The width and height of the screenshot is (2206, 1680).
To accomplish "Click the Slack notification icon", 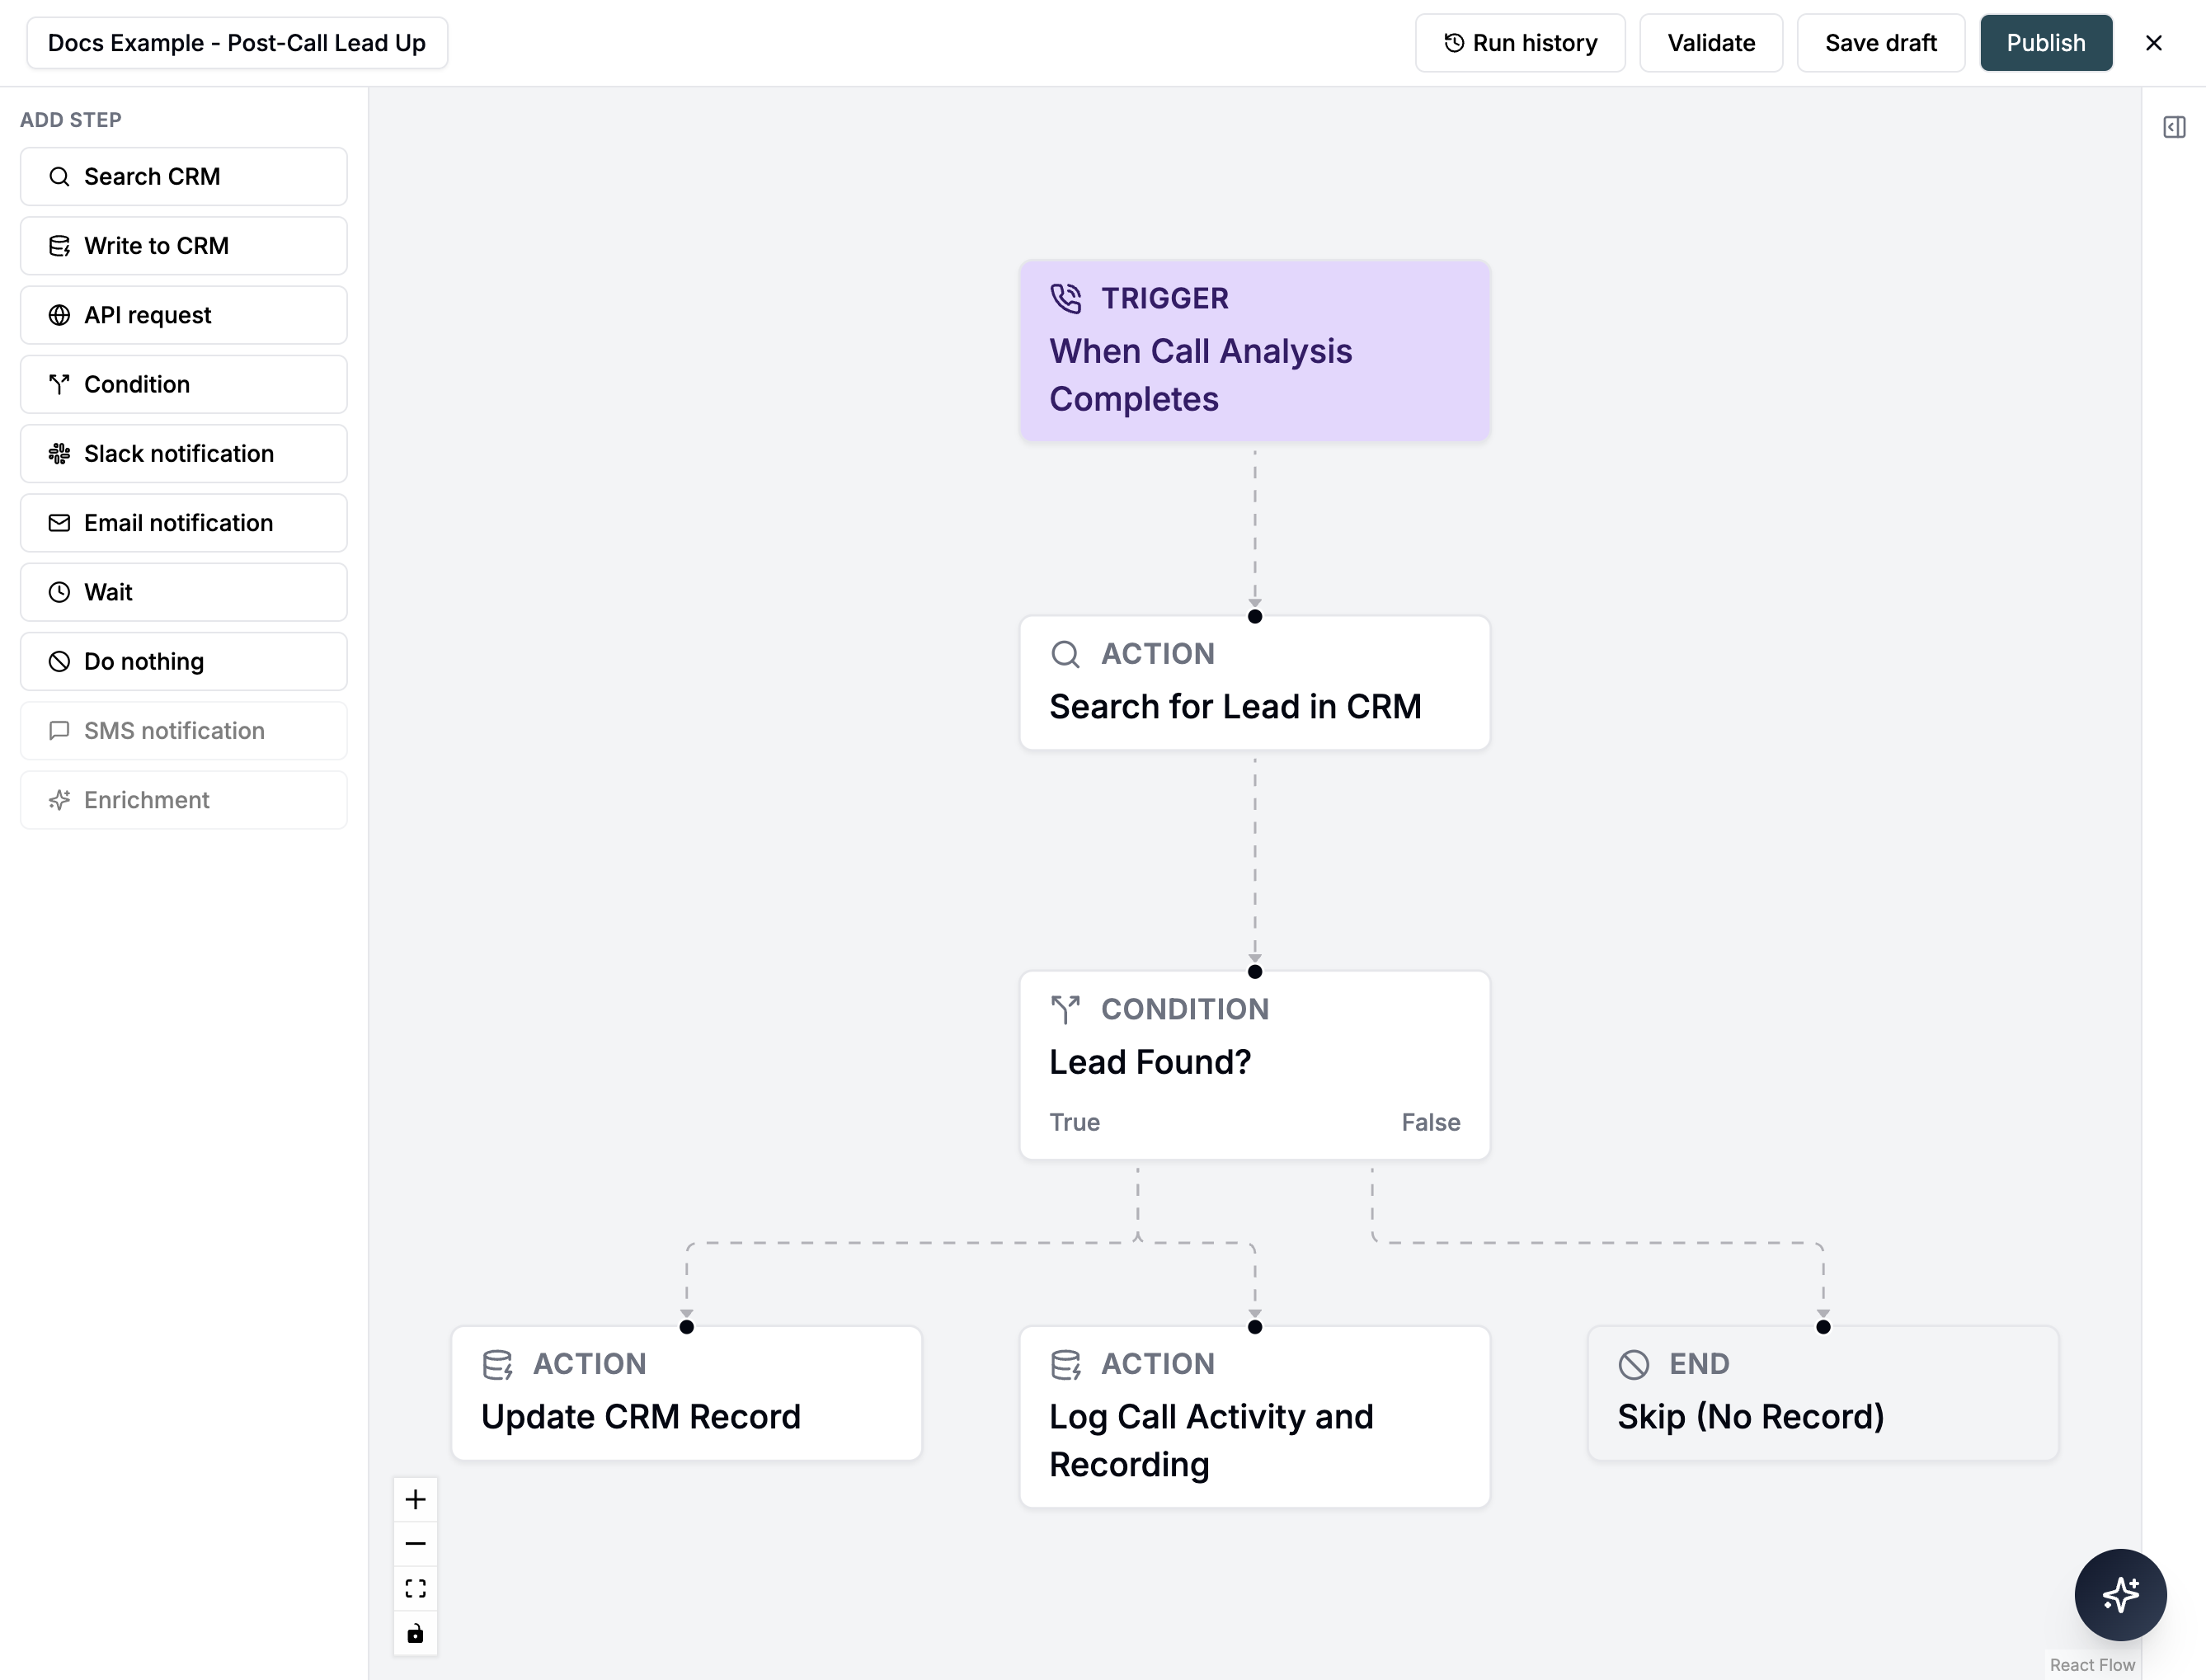I will click(x=59, y=454).
